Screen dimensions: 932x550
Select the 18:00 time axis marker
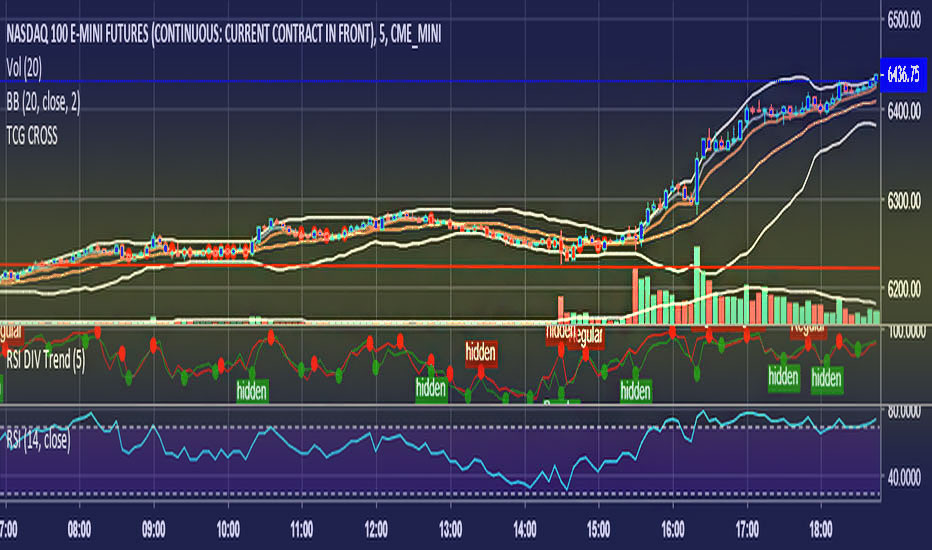click(x=822, y=527)
